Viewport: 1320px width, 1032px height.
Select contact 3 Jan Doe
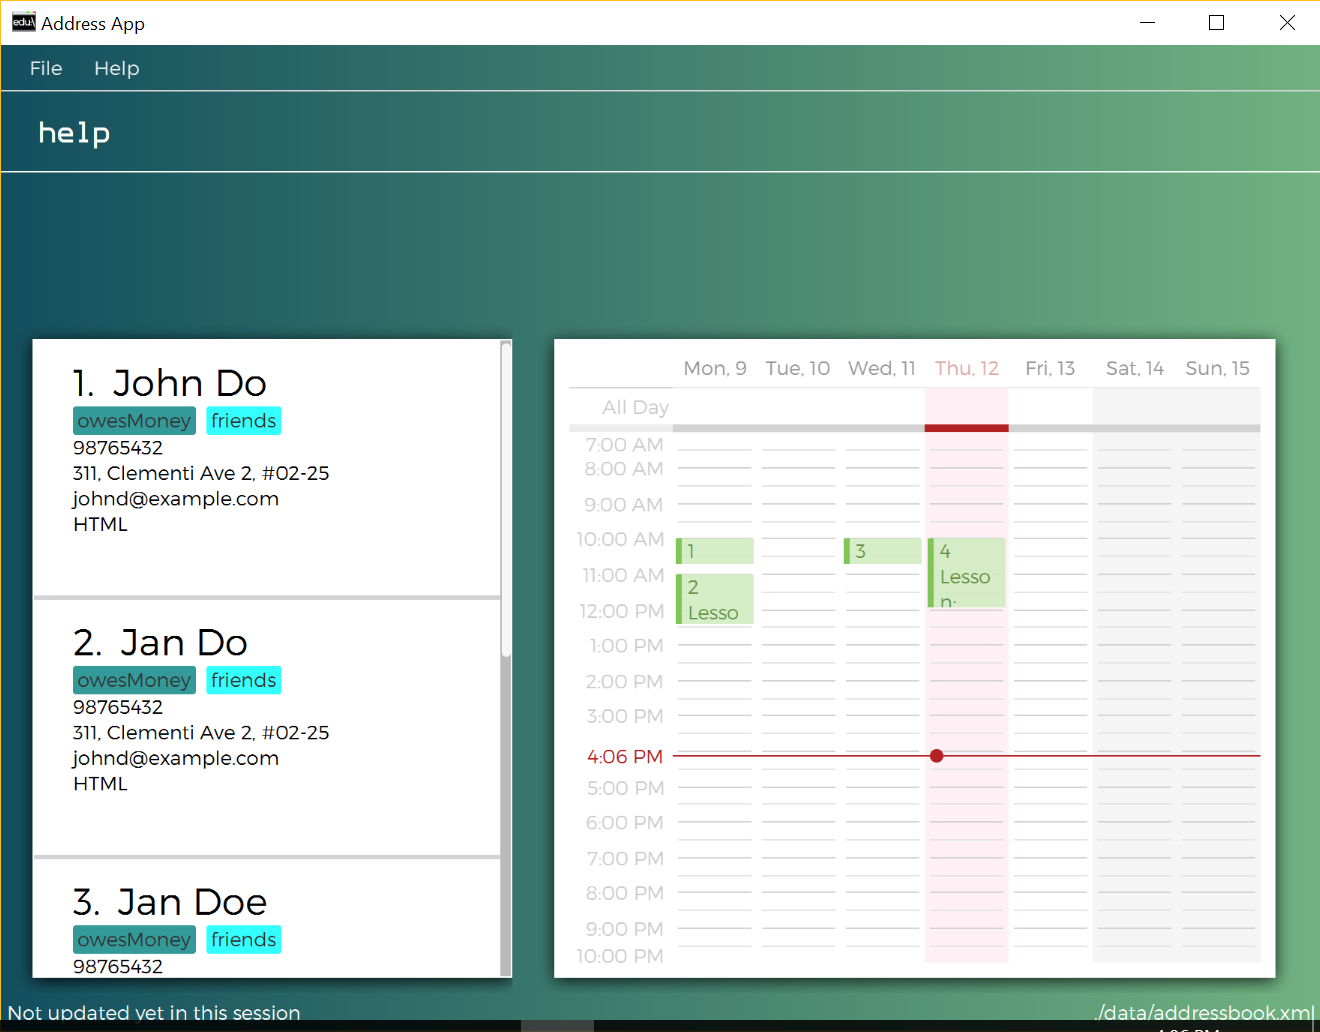[267, 918]
